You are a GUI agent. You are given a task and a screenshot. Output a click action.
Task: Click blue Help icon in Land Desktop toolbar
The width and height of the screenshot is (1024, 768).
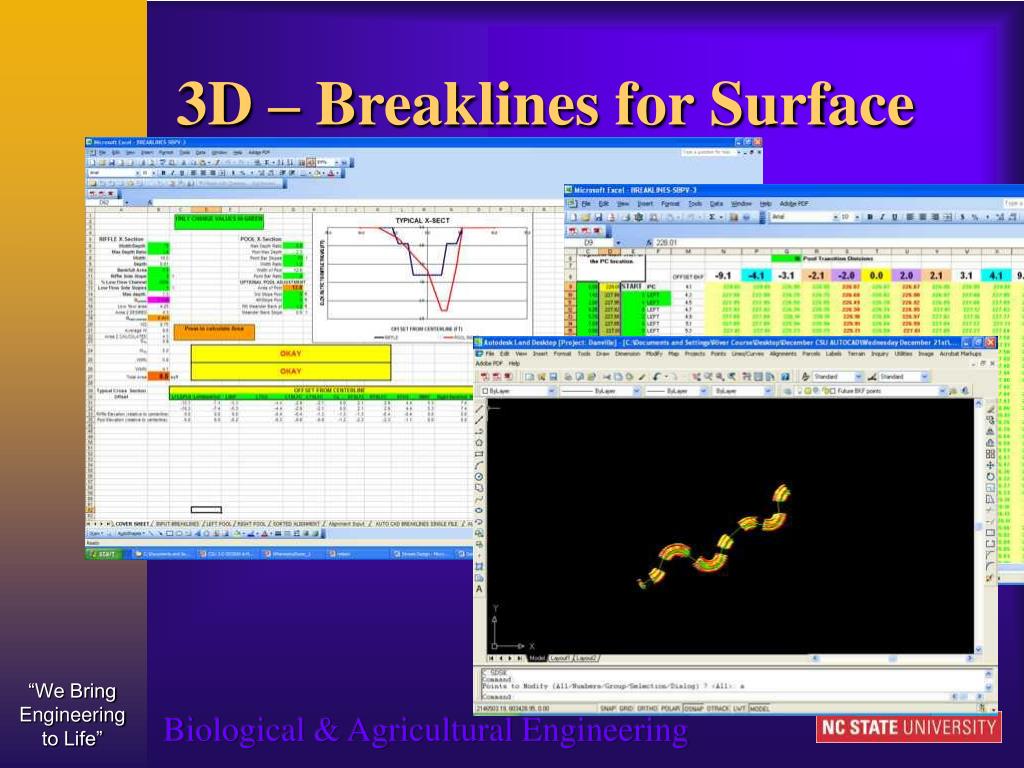pyautogui.click(x=785, y=376)
